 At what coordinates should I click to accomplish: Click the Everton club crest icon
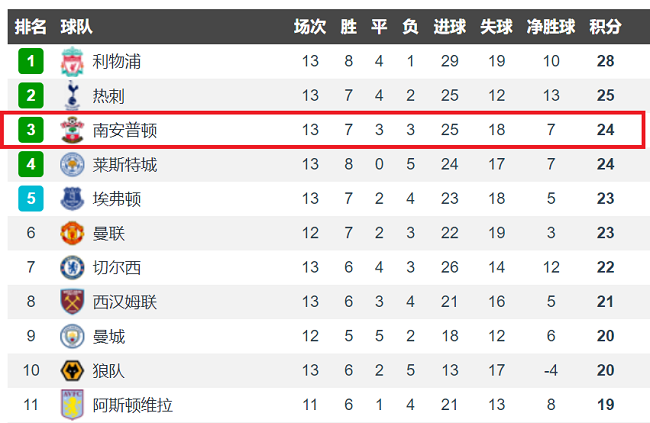click(72, 199)
